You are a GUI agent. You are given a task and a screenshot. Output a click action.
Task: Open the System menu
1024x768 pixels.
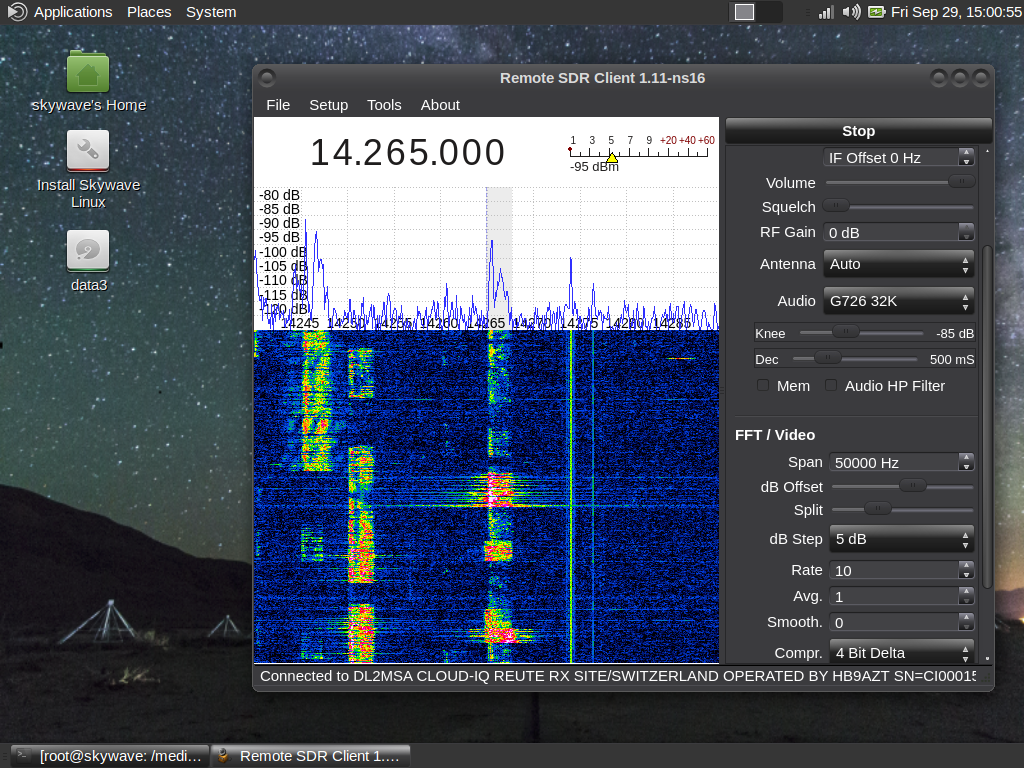pos(211,12)
